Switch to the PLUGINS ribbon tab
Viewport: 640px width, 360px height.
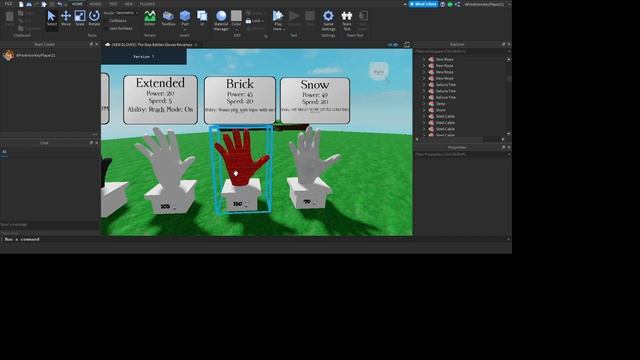(147, 4)
